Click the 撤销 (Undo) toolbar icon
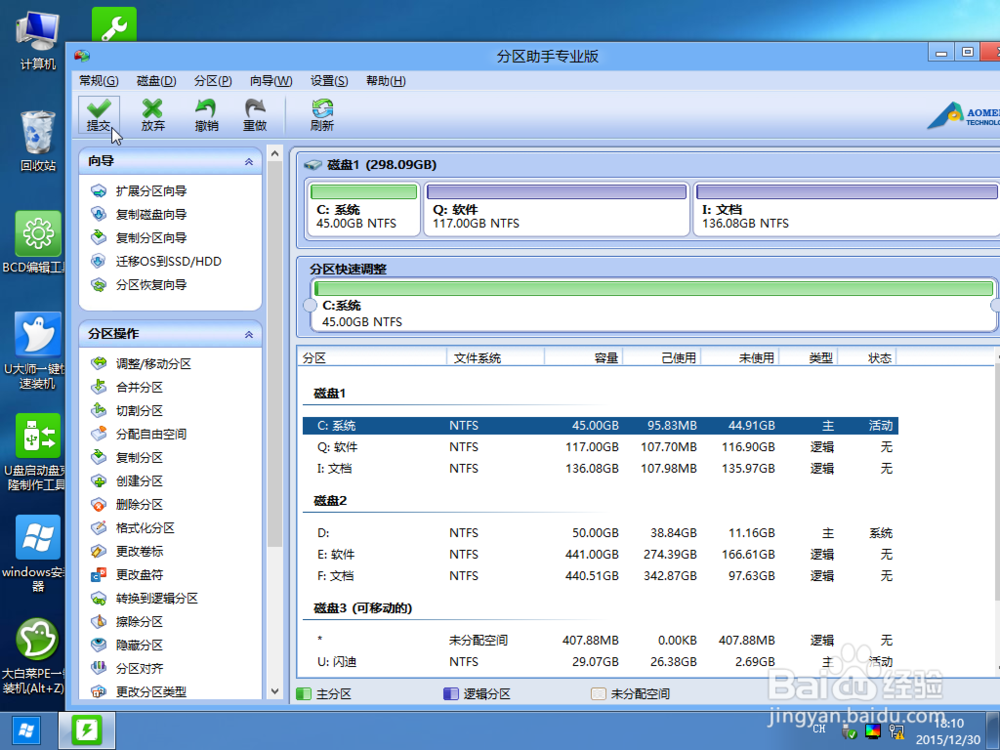 click(205, 113)
